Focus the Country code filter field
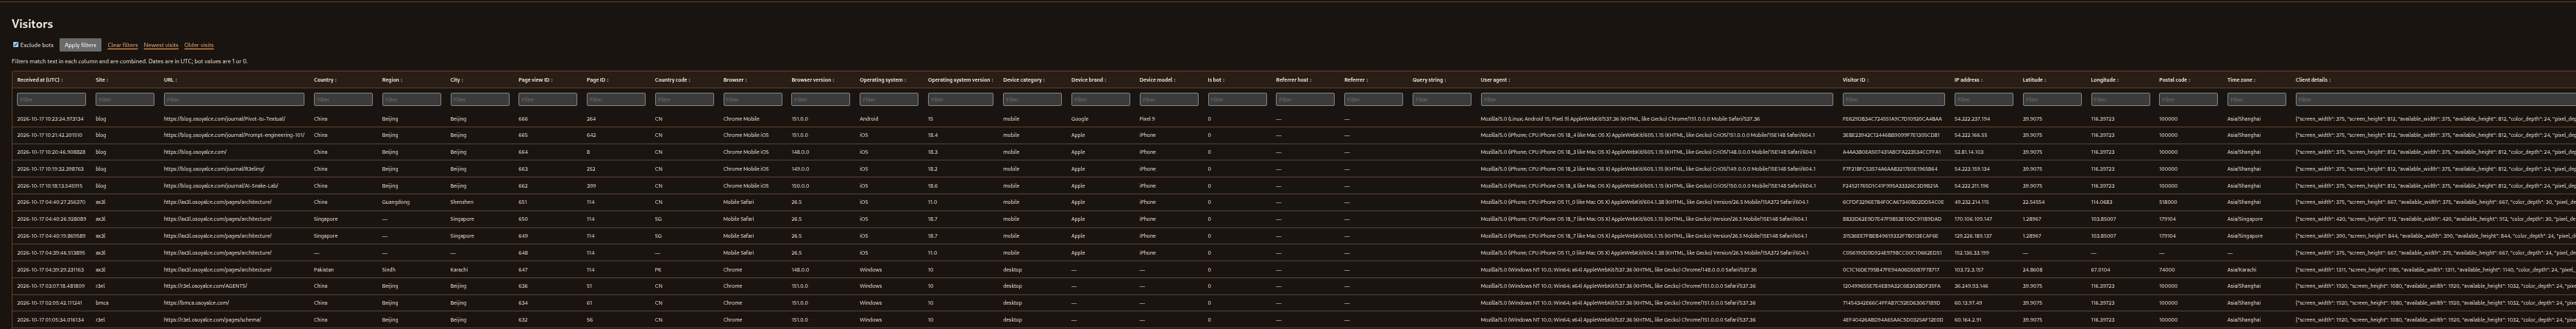 click(x=684, y=99)
